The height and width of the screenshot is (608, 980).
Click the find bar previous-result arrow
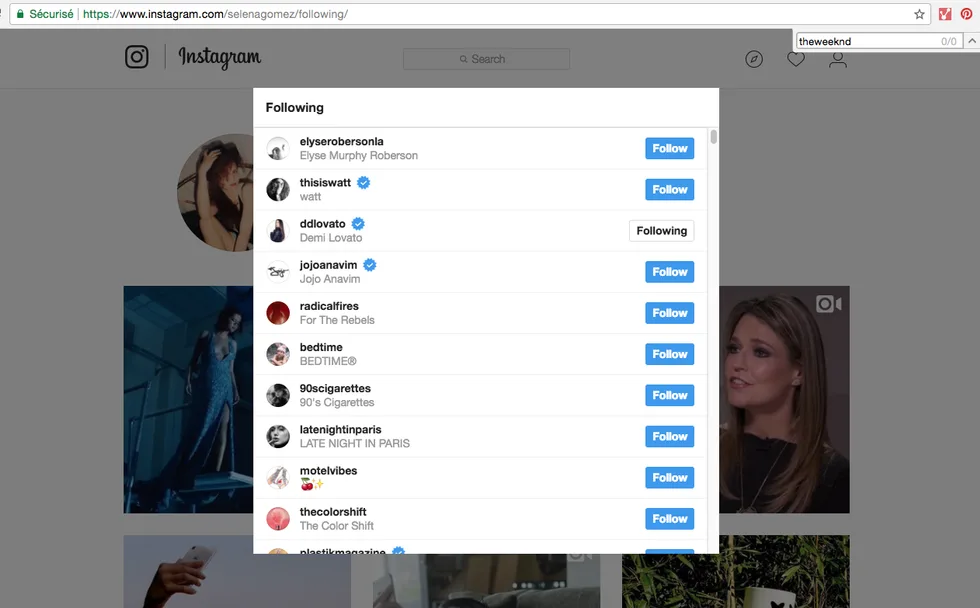click(x=972, y=41)
